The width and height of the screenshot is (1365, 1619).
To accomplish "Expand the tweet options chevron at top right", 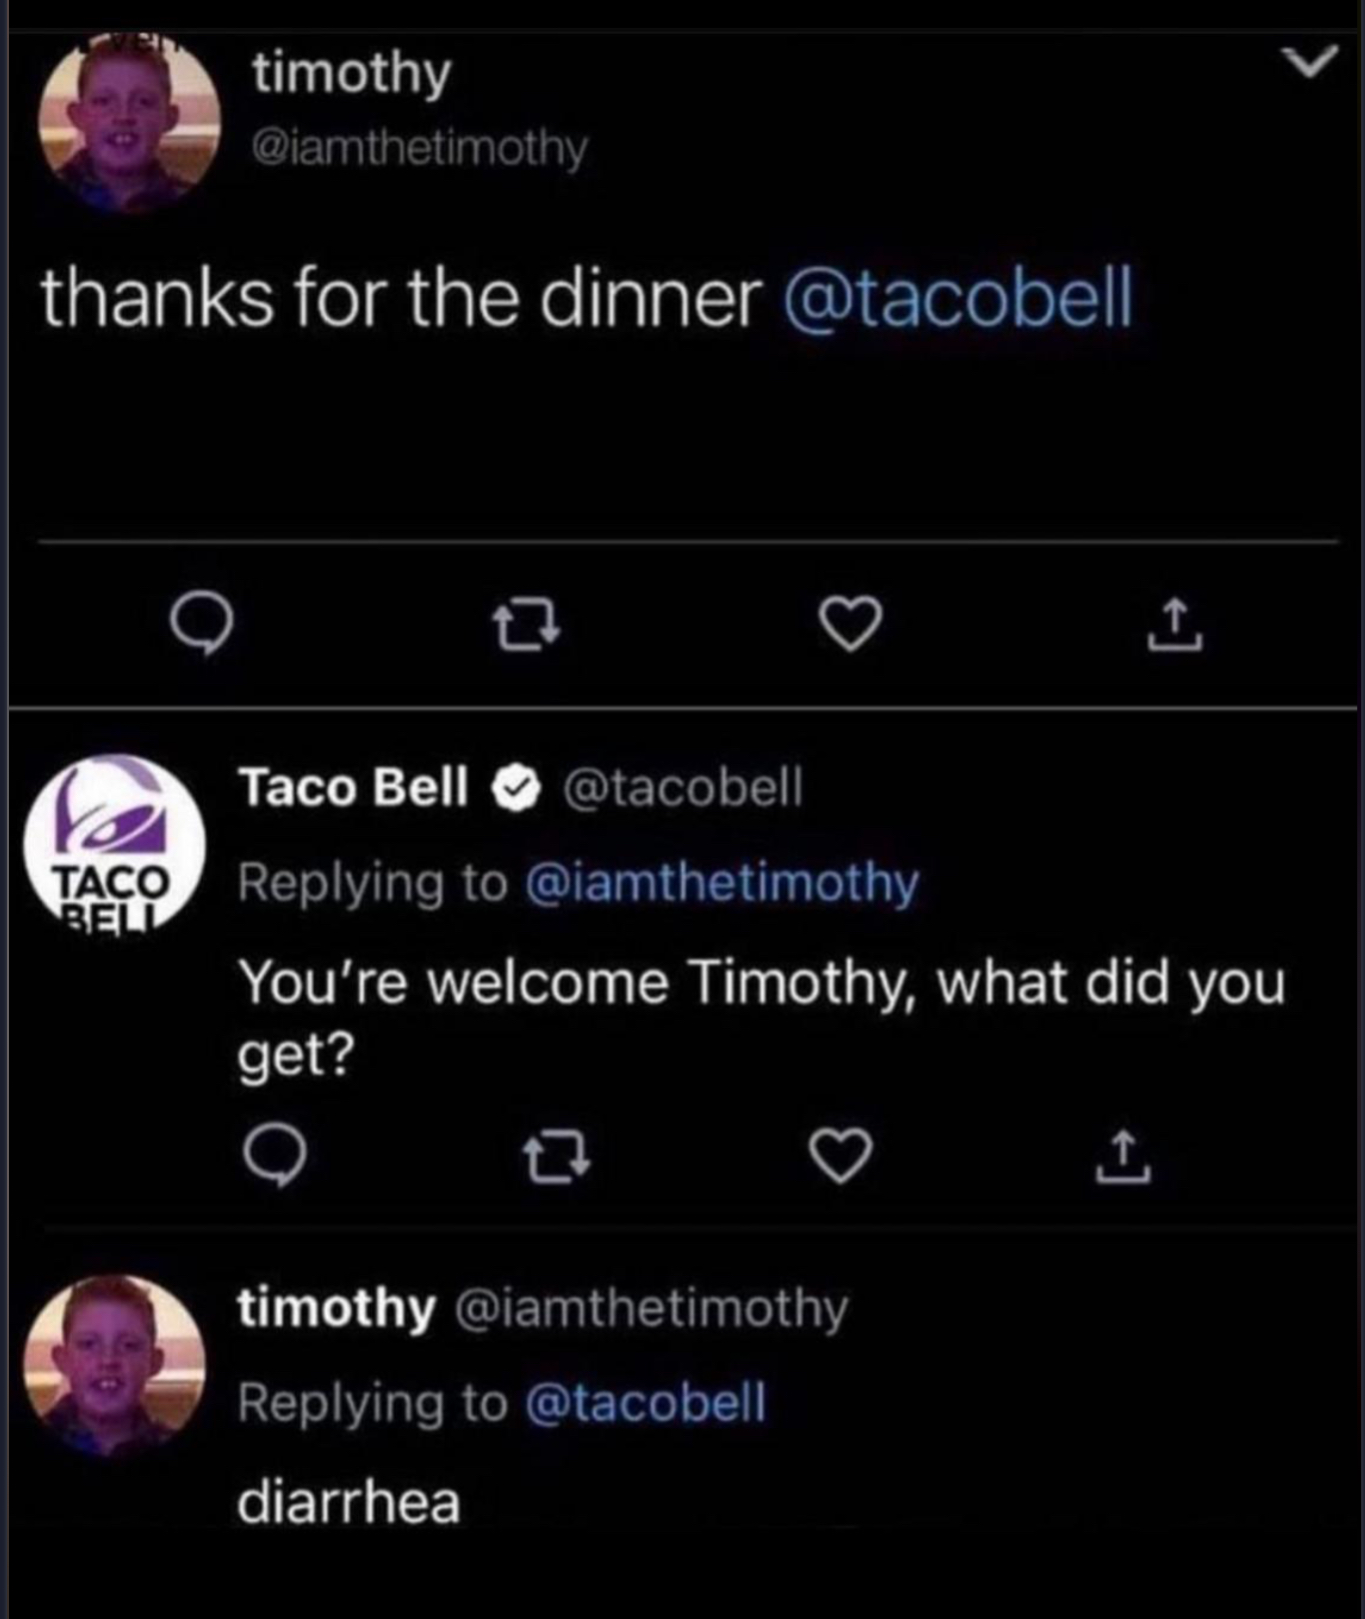I will pyautogui.click(x=1311, y=63).
